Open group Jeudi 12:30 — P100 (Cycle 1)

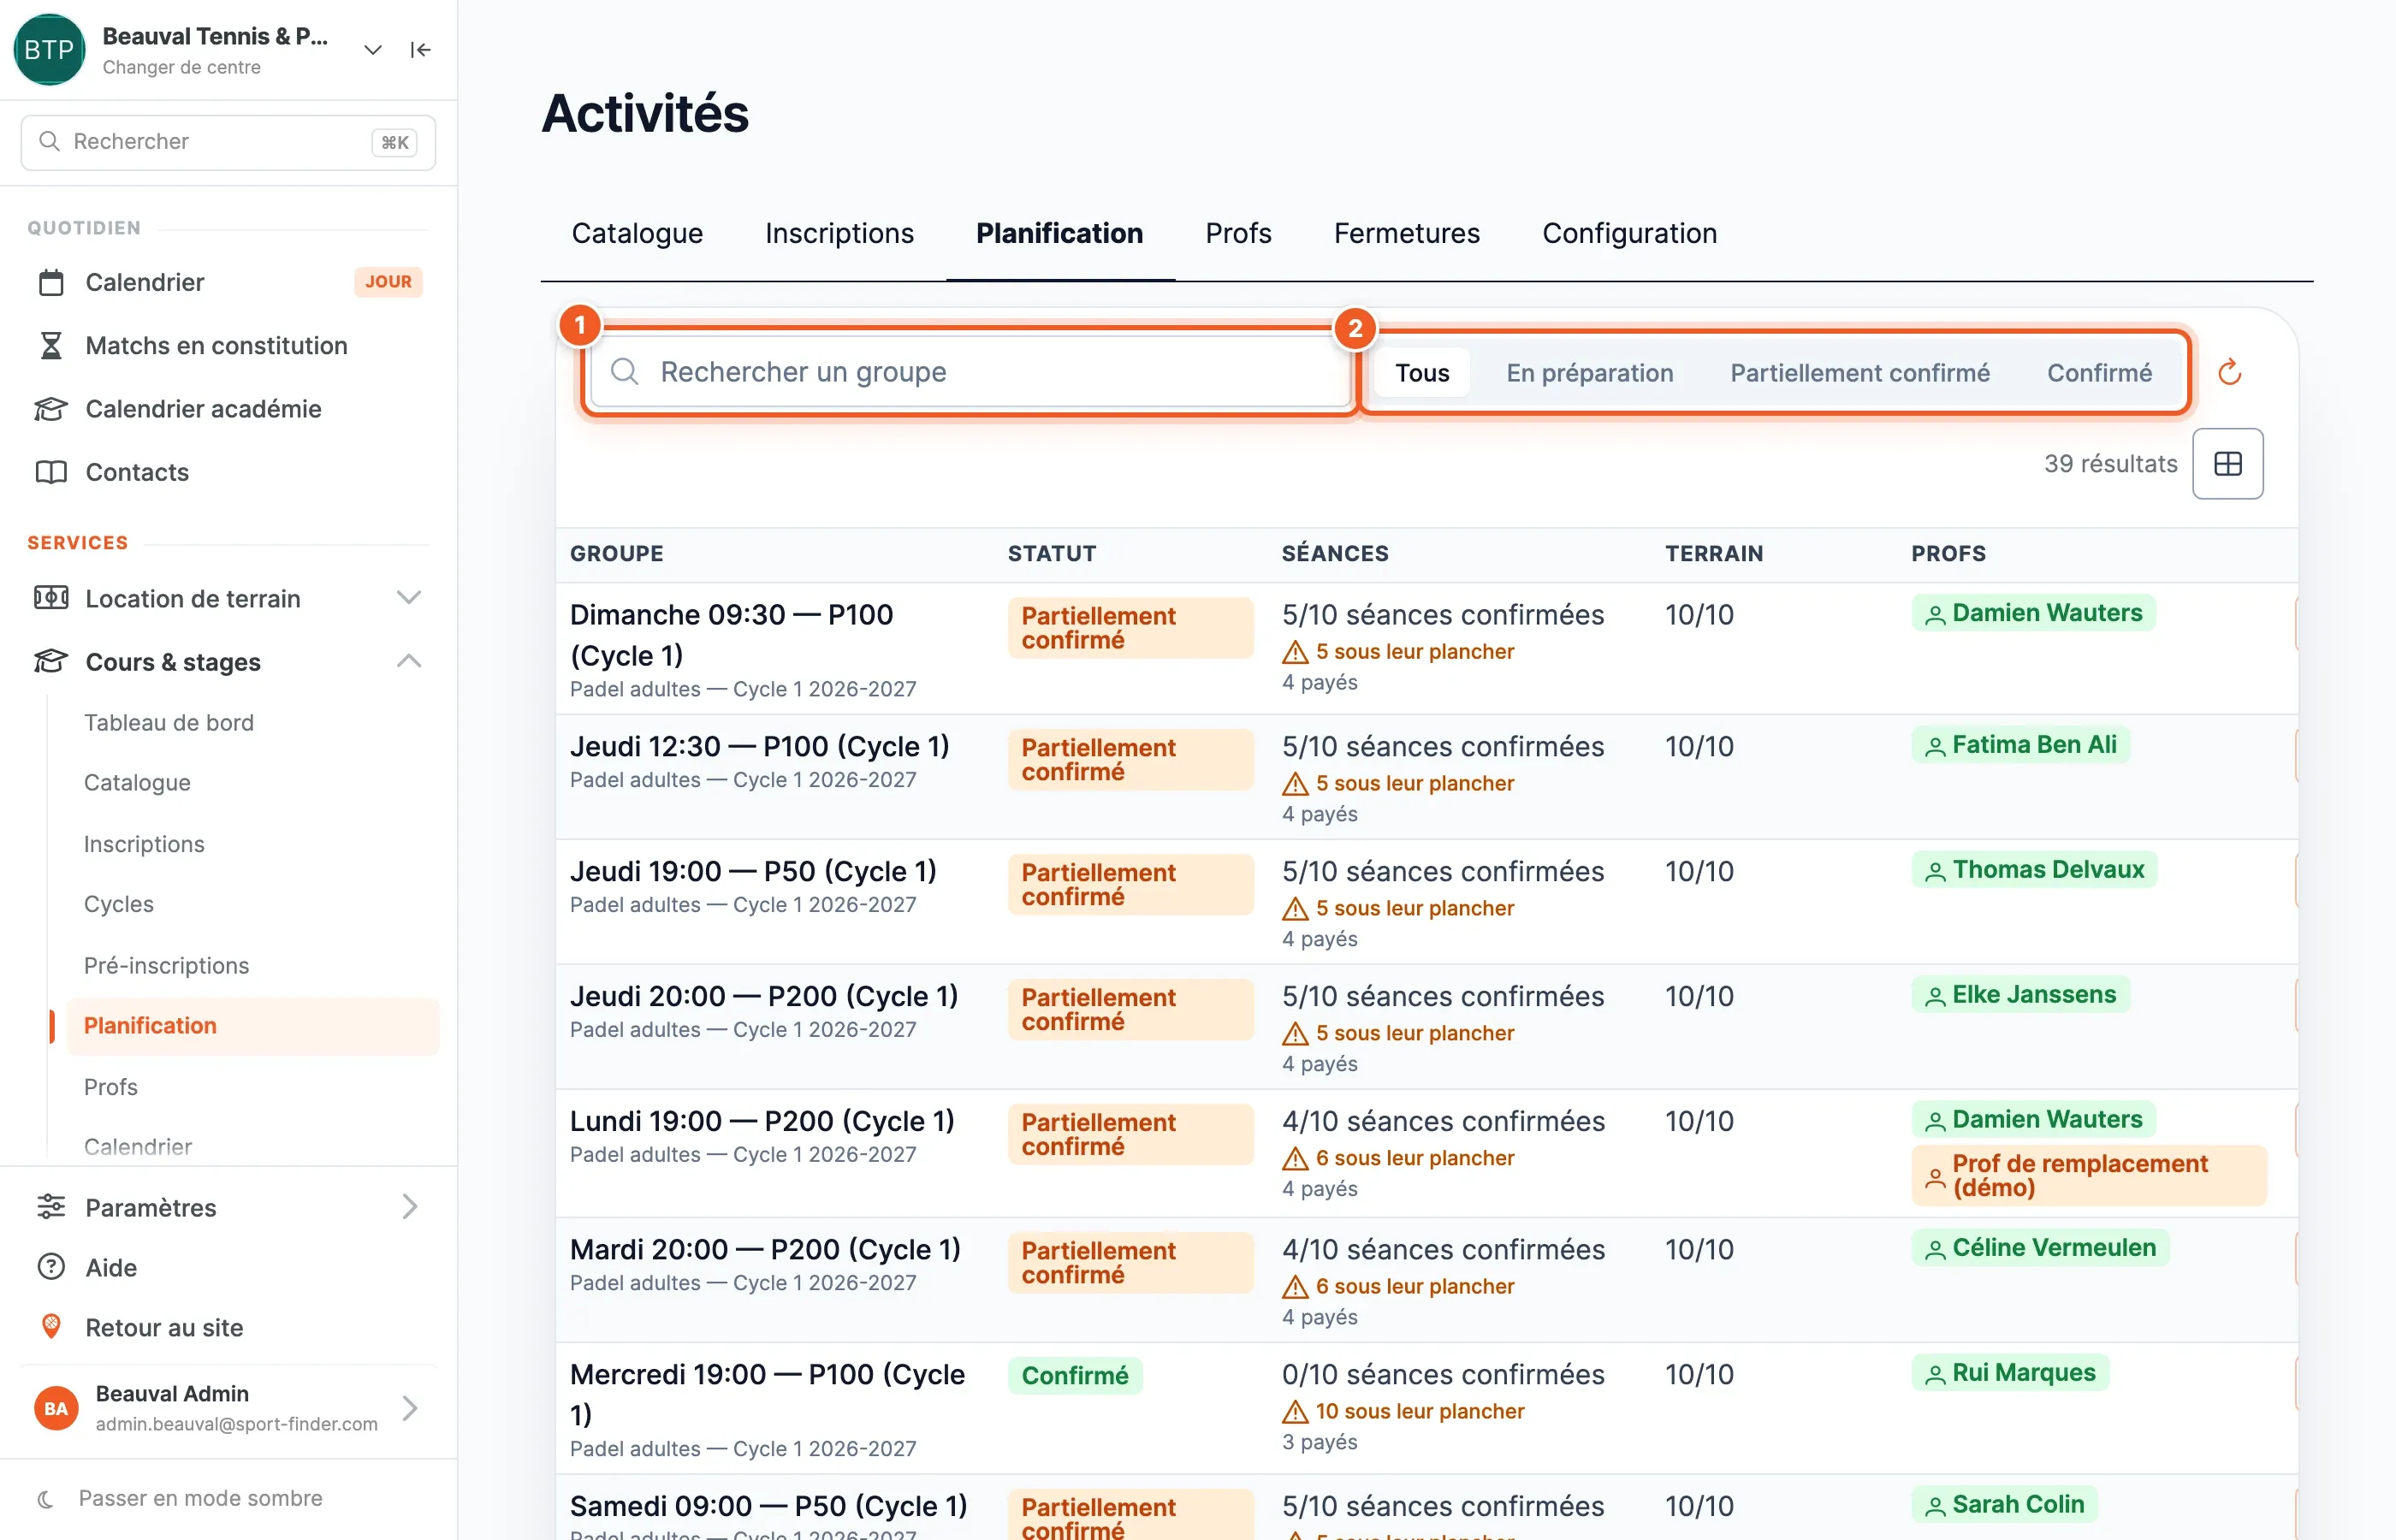(x=759, y=746)
